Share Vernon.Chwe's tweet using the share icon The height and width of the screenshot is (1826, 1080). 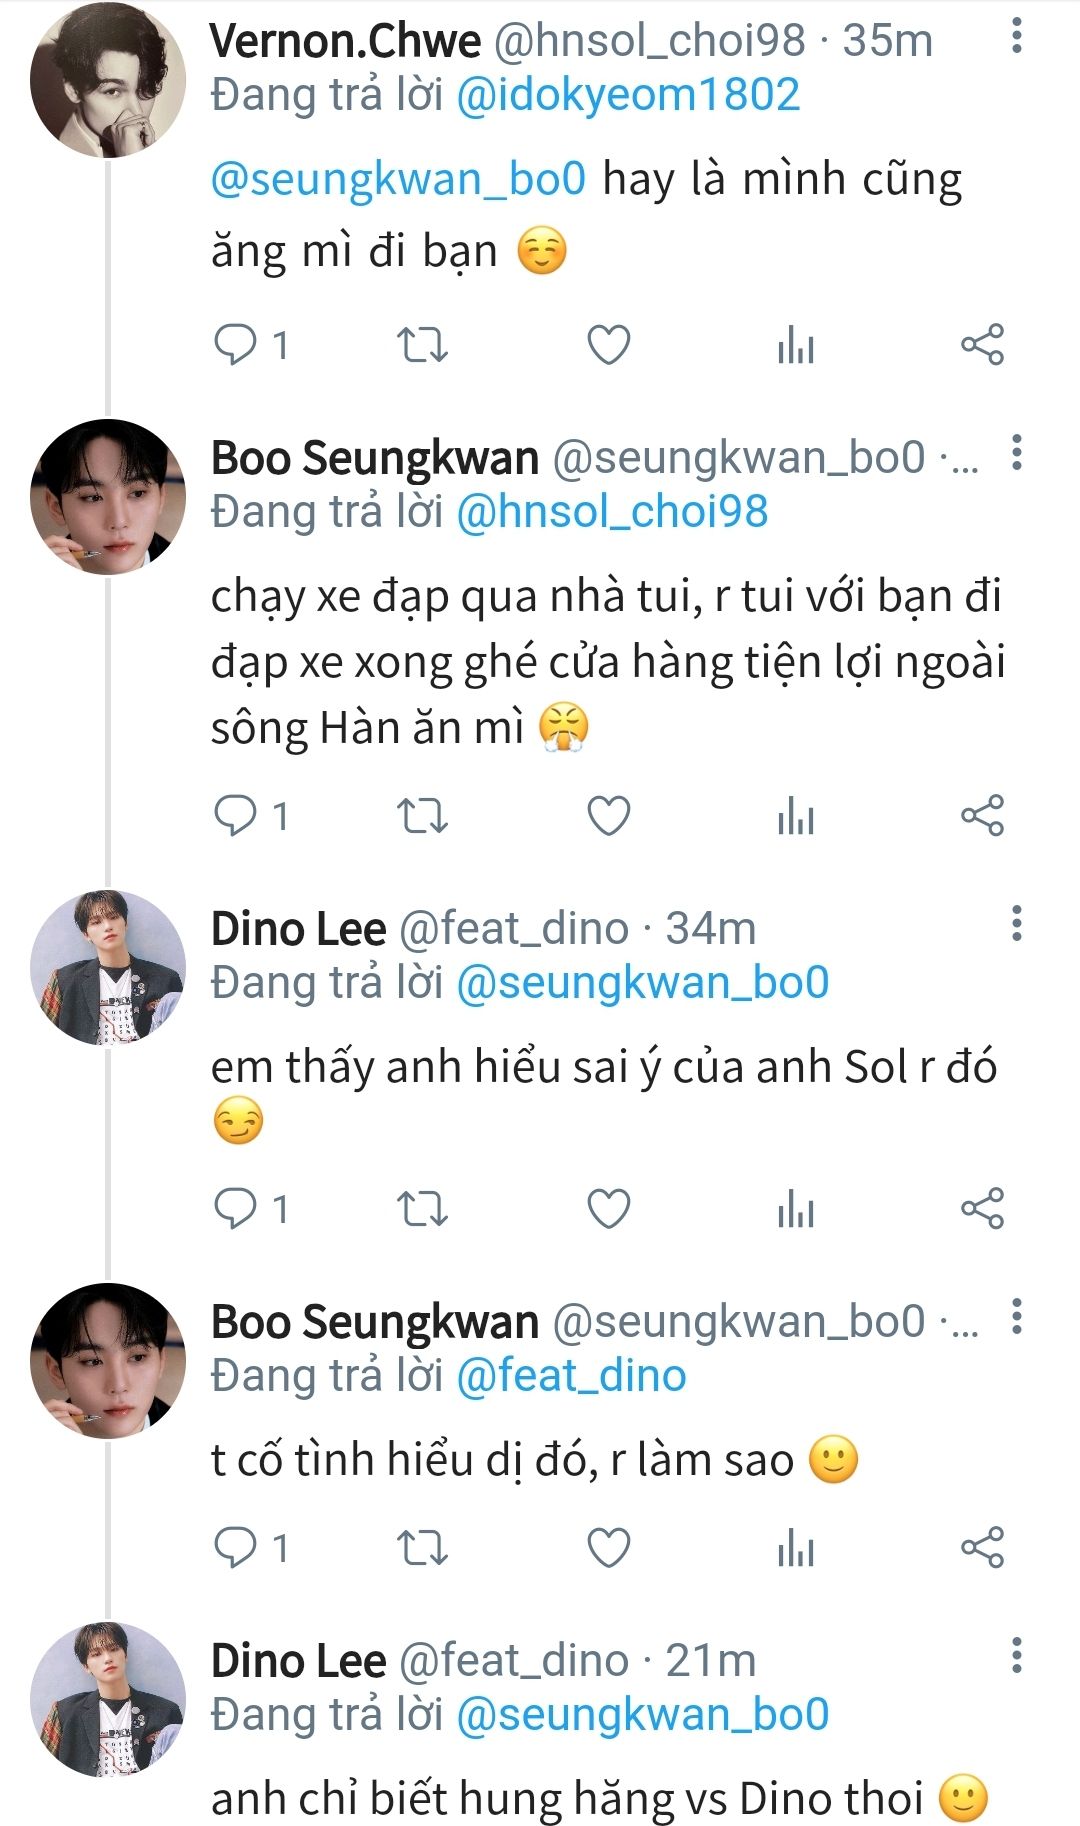[x=981, y=345]
